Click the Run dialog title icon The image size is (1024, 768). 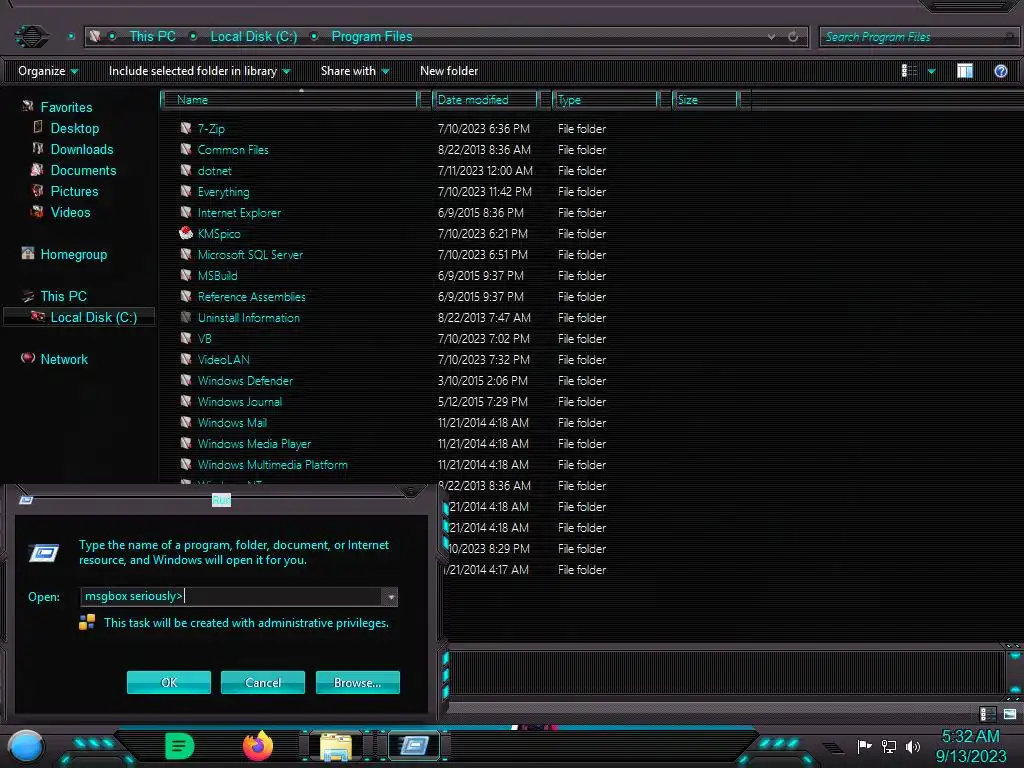click(x=26, y=500)
